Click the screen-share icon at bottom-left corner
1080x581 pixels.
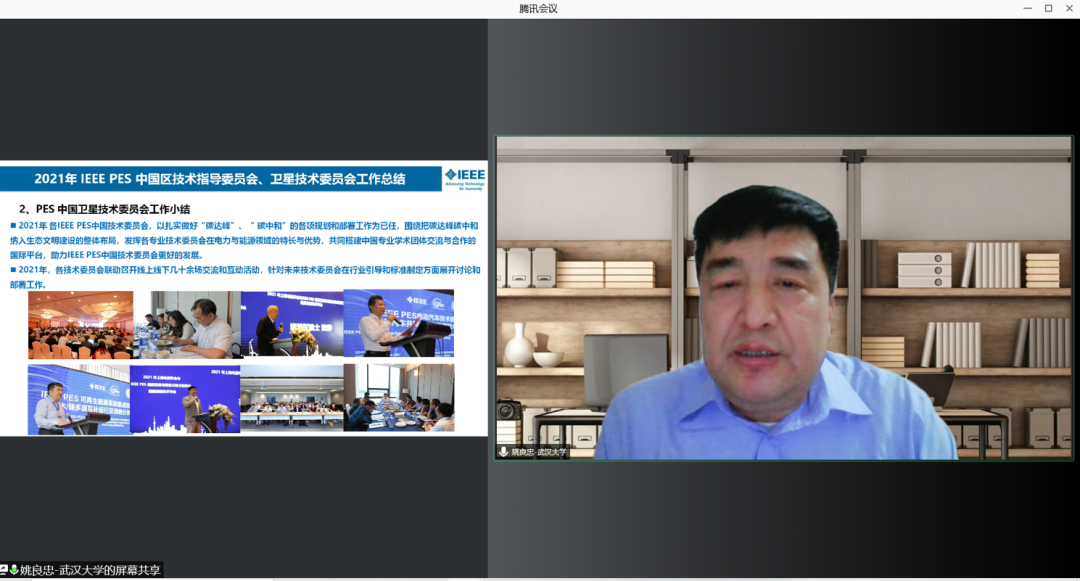coord(4,570)
